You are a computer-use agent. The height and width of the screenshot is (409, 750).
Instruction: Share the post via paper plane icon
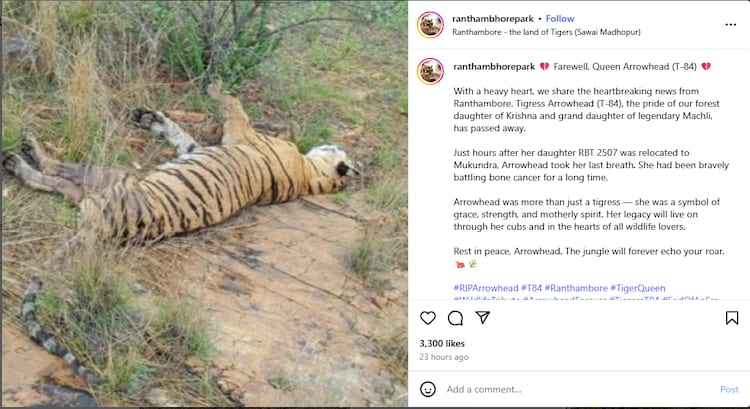[483, 318]
